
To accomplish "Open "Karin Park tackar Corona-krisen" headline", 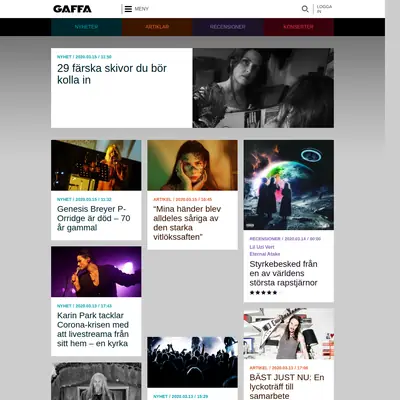I will (93, 329).
